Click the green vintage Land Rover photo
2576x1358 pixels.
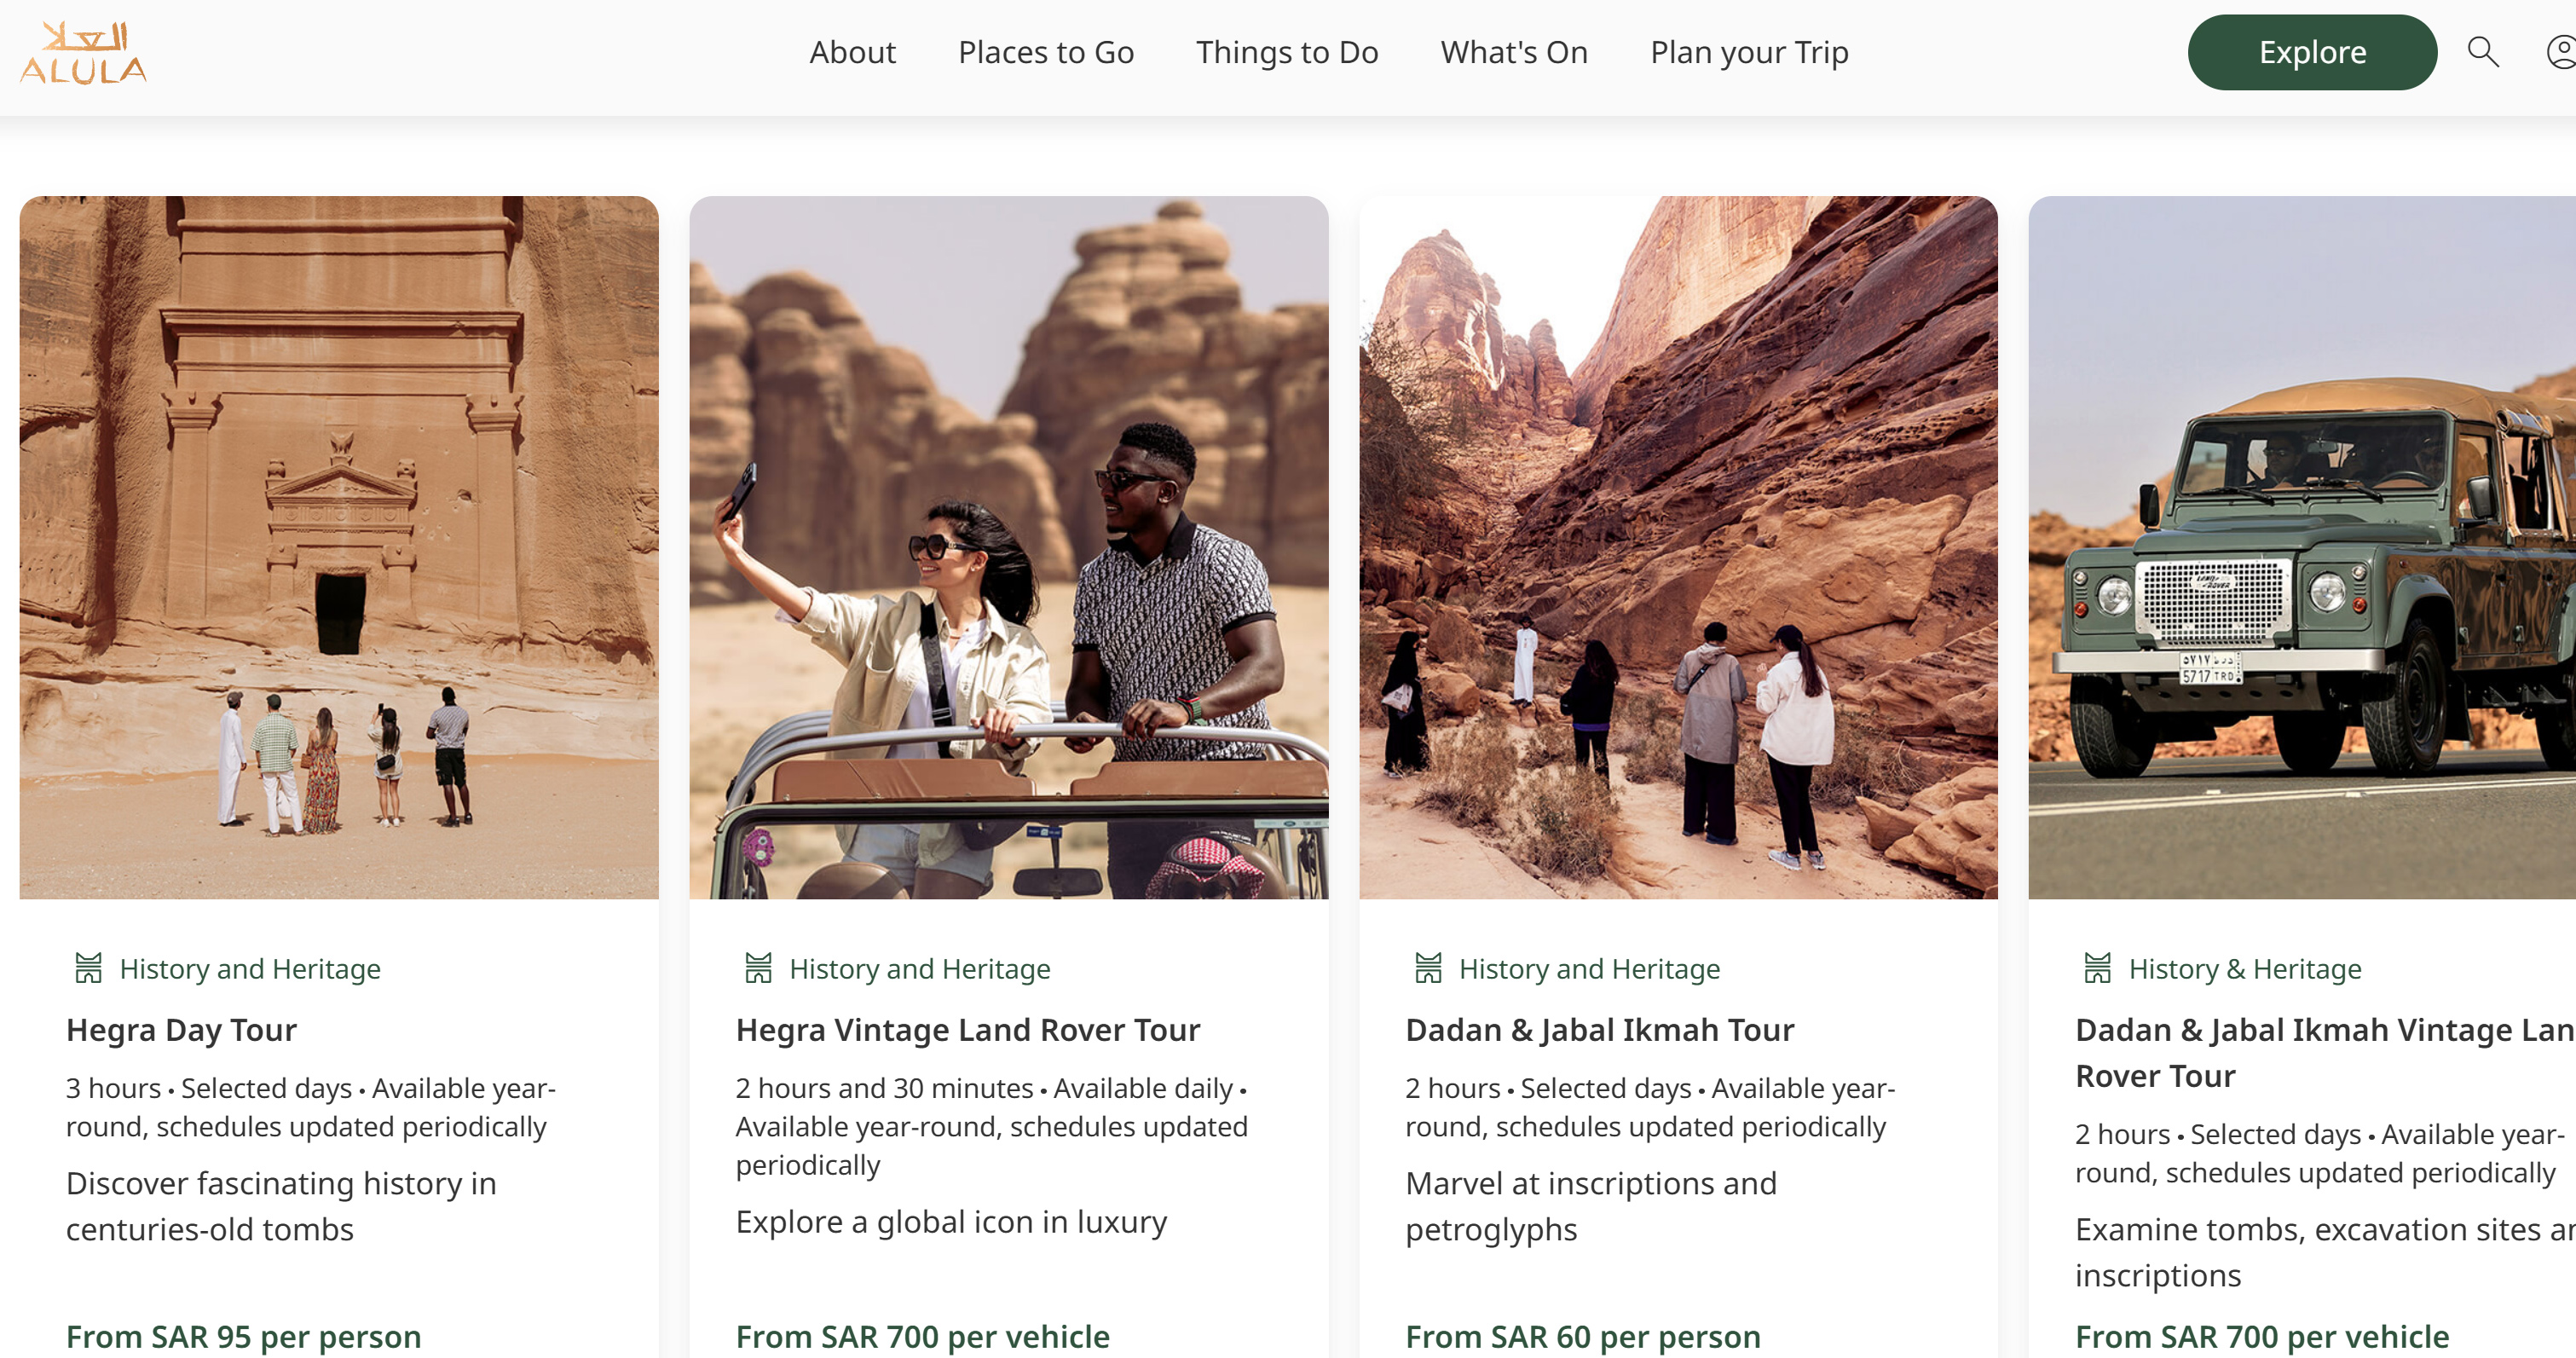(x=2302, y=547)
